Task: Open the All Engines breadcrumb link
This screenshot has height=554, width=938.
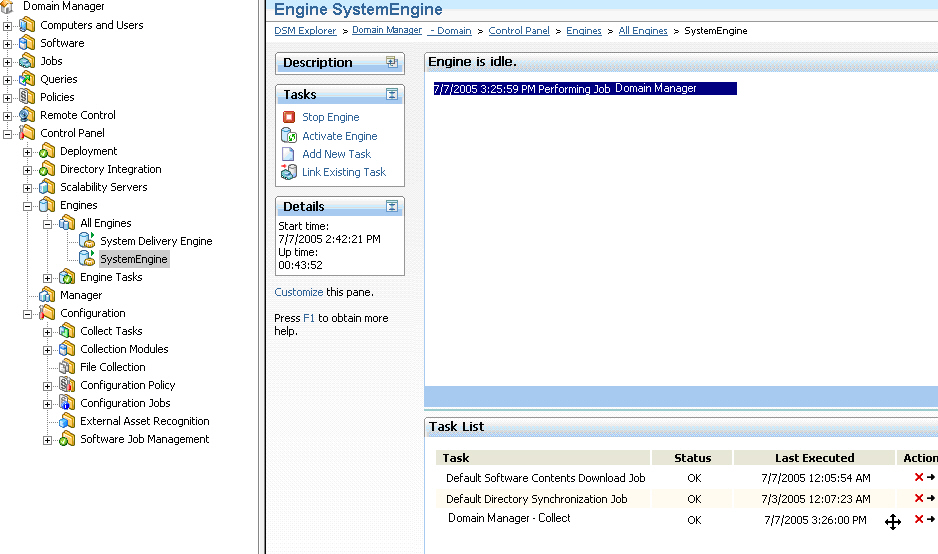Action: [642, 31]
